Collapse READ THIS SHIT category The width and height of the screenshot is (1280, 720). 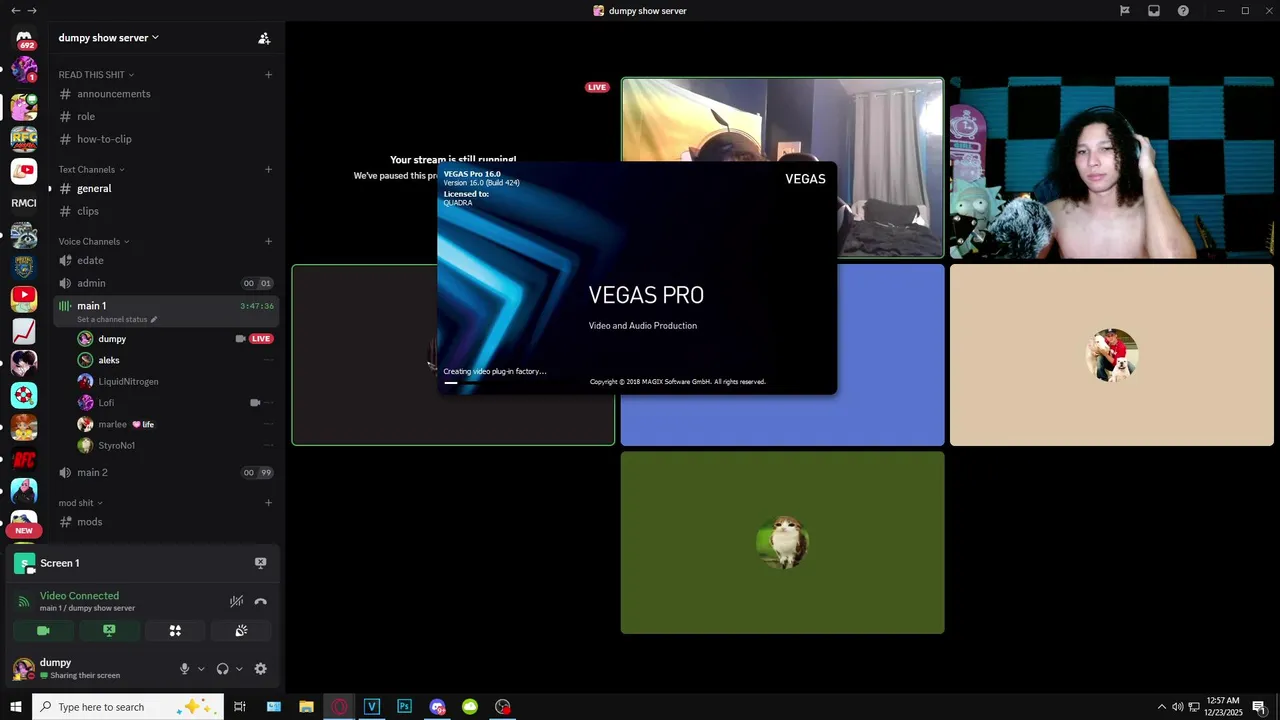click(96, 74)
